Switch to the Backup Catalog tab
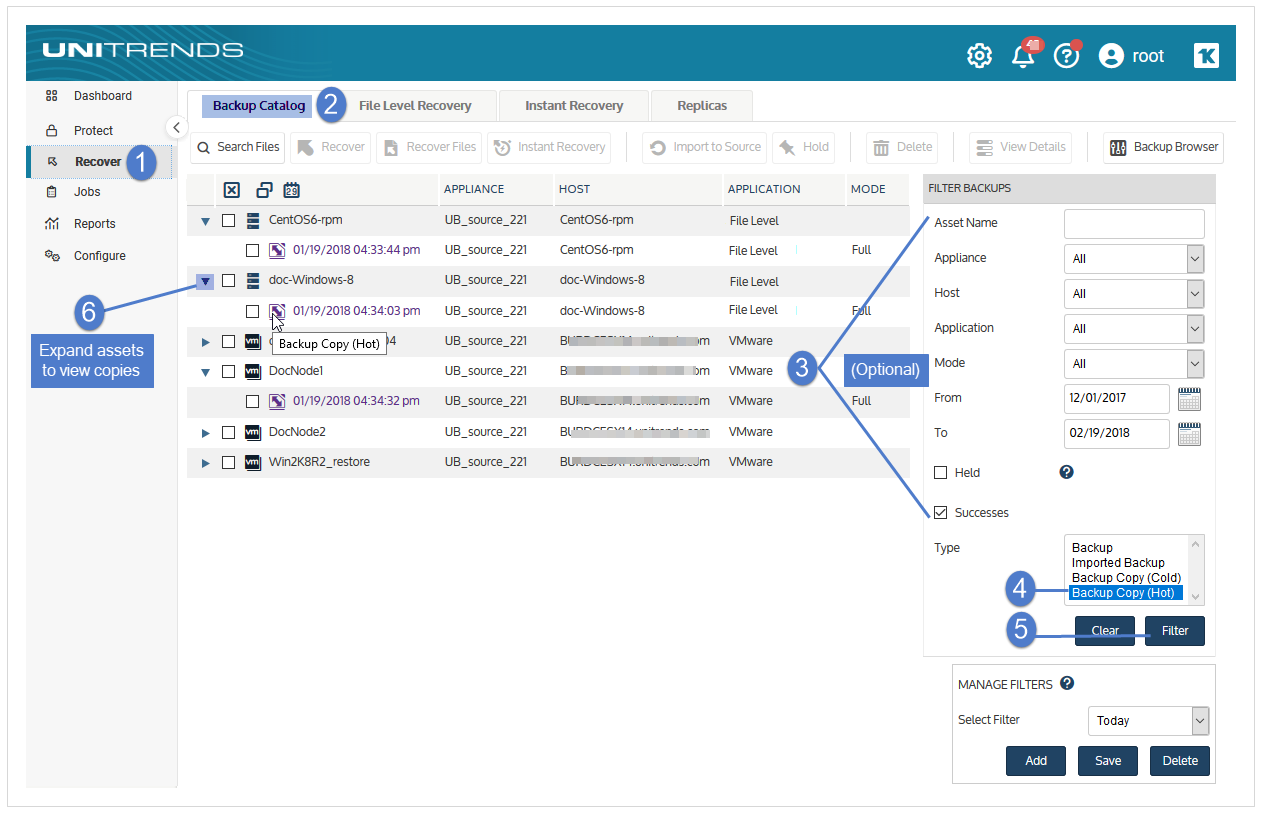Screen dimensions: 1282x834 tap(259, 105)
